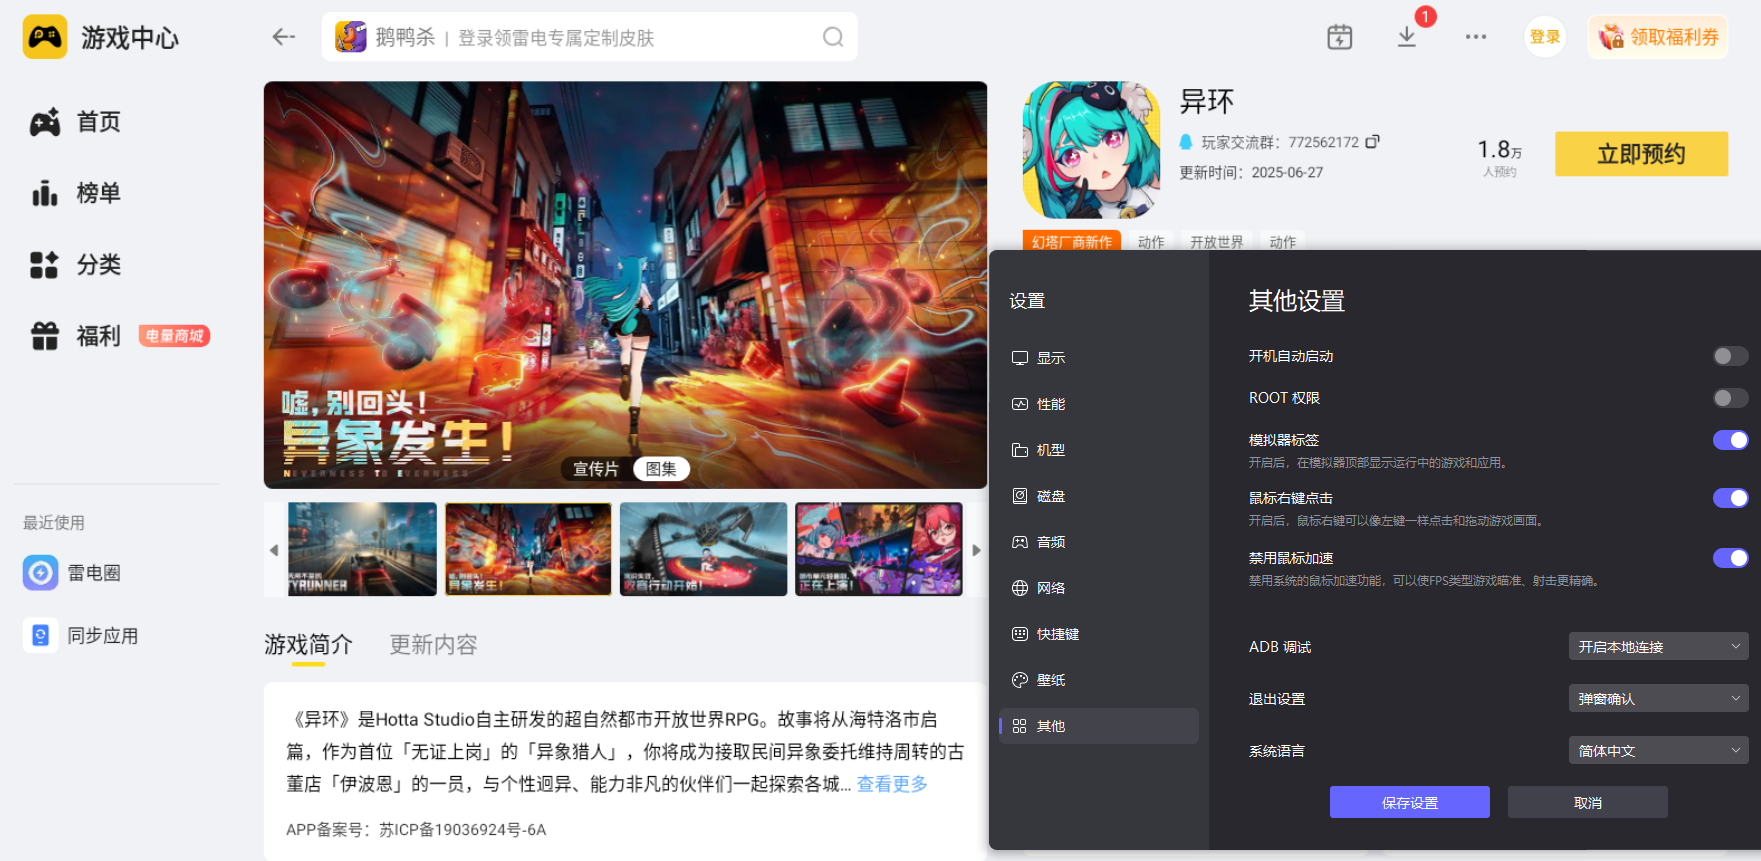Click the 游戏中心 gamepad logo icon

pos(45,37)
